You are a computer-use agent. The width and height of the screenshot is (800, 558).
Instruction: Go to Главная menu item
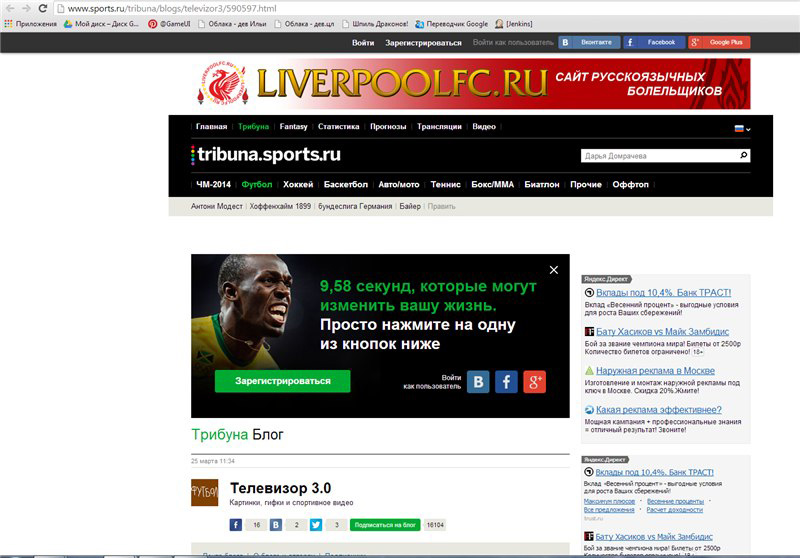211,126
